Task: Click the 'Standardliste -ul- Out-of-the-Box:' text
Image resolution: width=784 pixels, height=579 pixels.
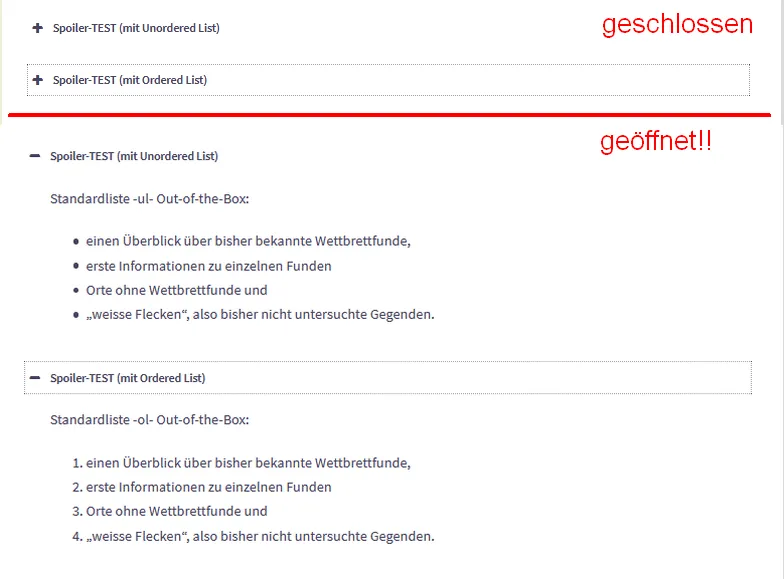Action: point(150,199)
